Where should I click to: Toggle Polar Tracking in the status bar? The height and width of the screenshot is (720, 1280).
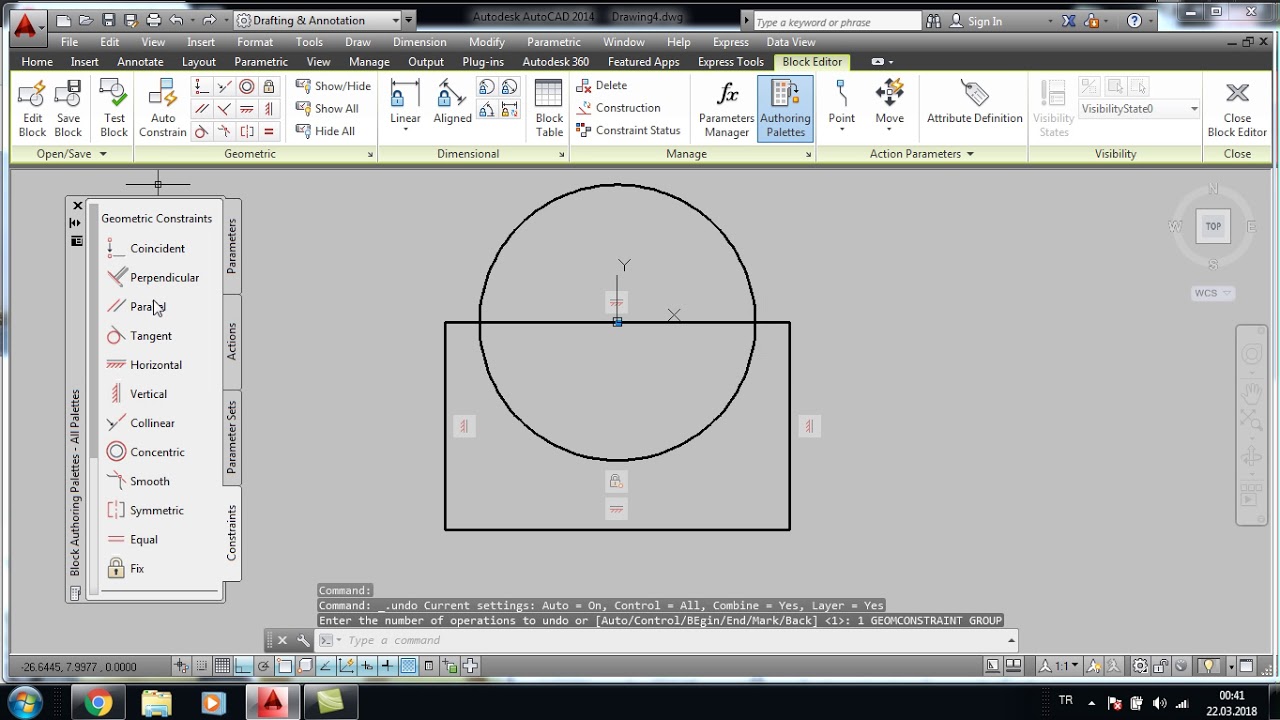pyautogui.click(x=264, y=666)
